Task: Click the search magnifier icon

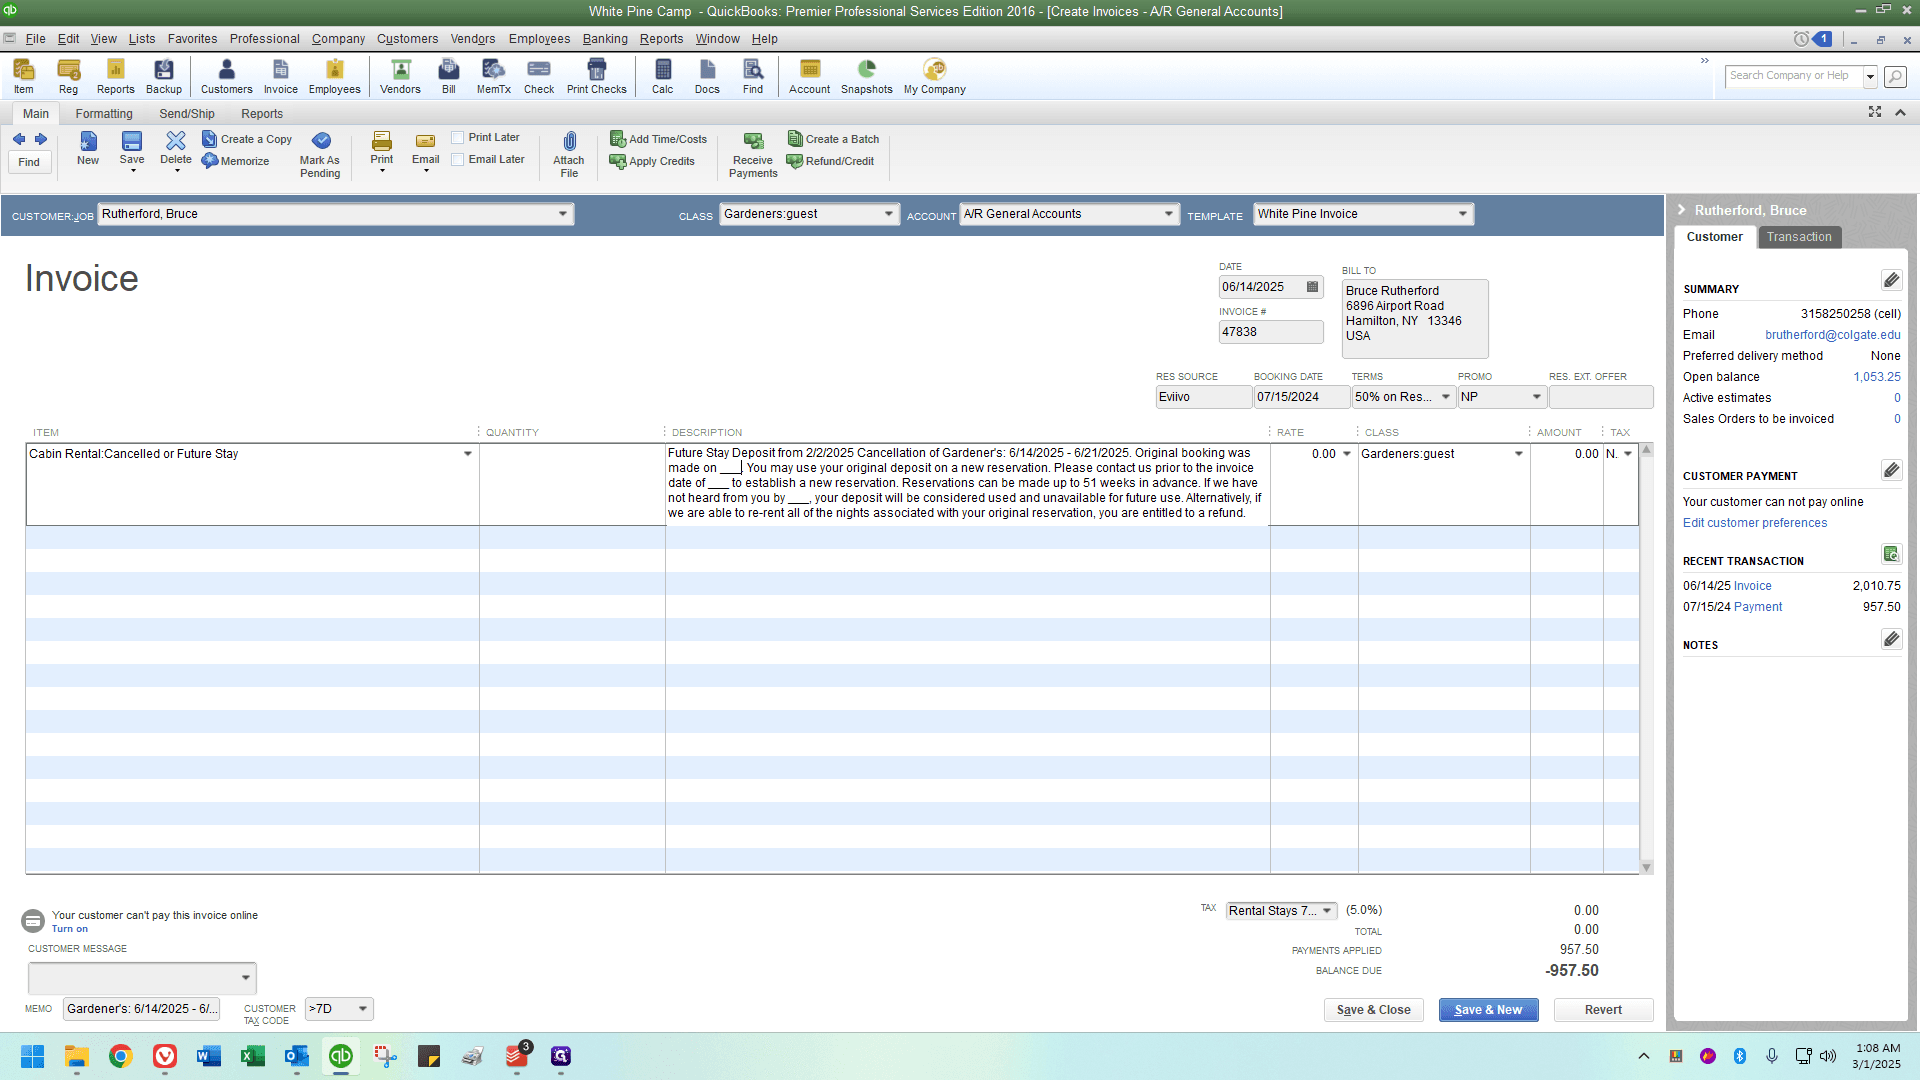Action: (1895, 76)
